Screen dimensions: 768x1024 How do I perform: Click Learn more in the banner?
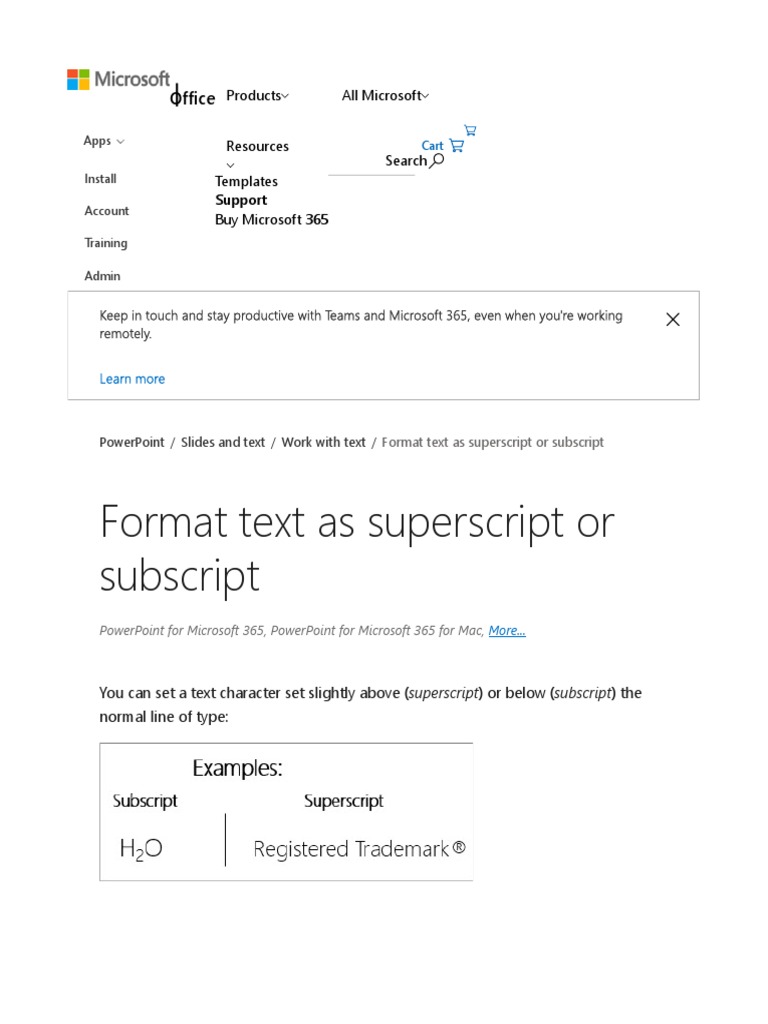tap(132, 379)
